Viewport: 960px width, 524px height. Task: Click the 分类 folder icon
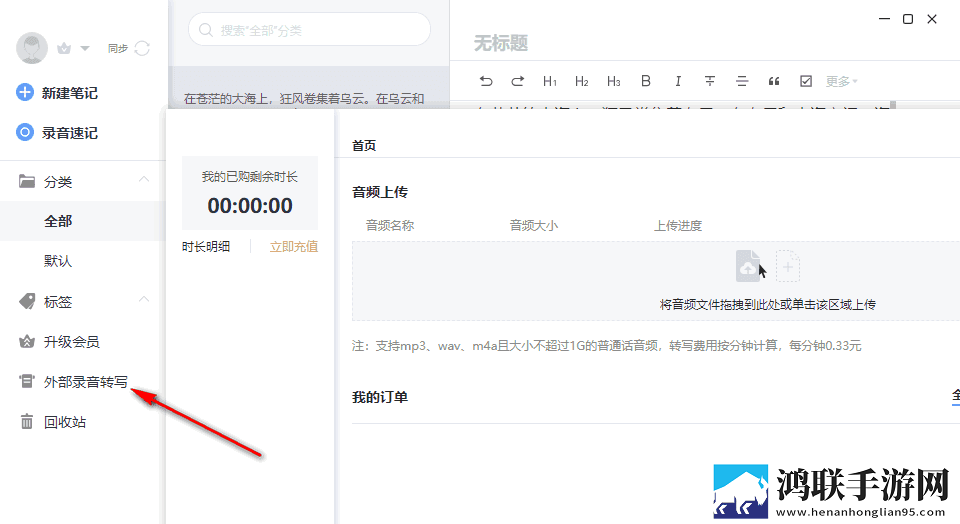point(26,181)
